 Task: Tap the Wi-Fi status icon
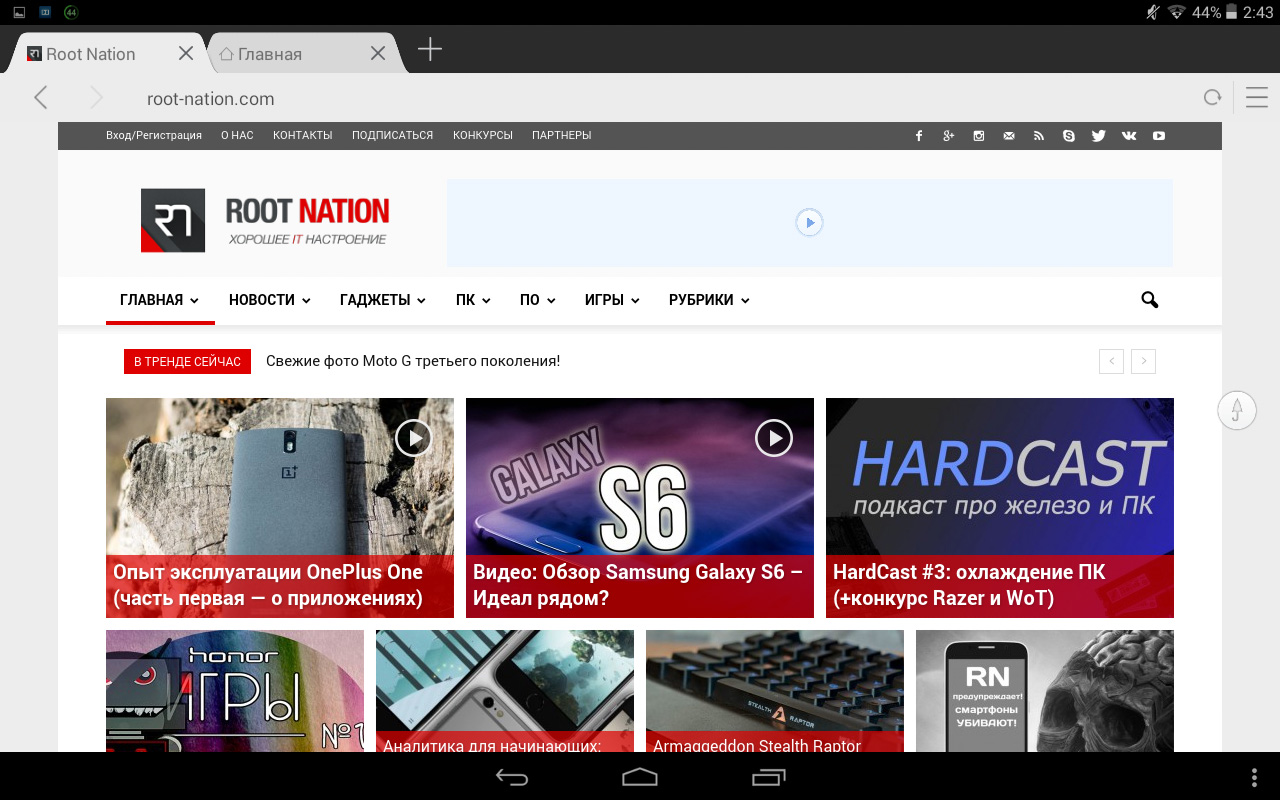1176,12
